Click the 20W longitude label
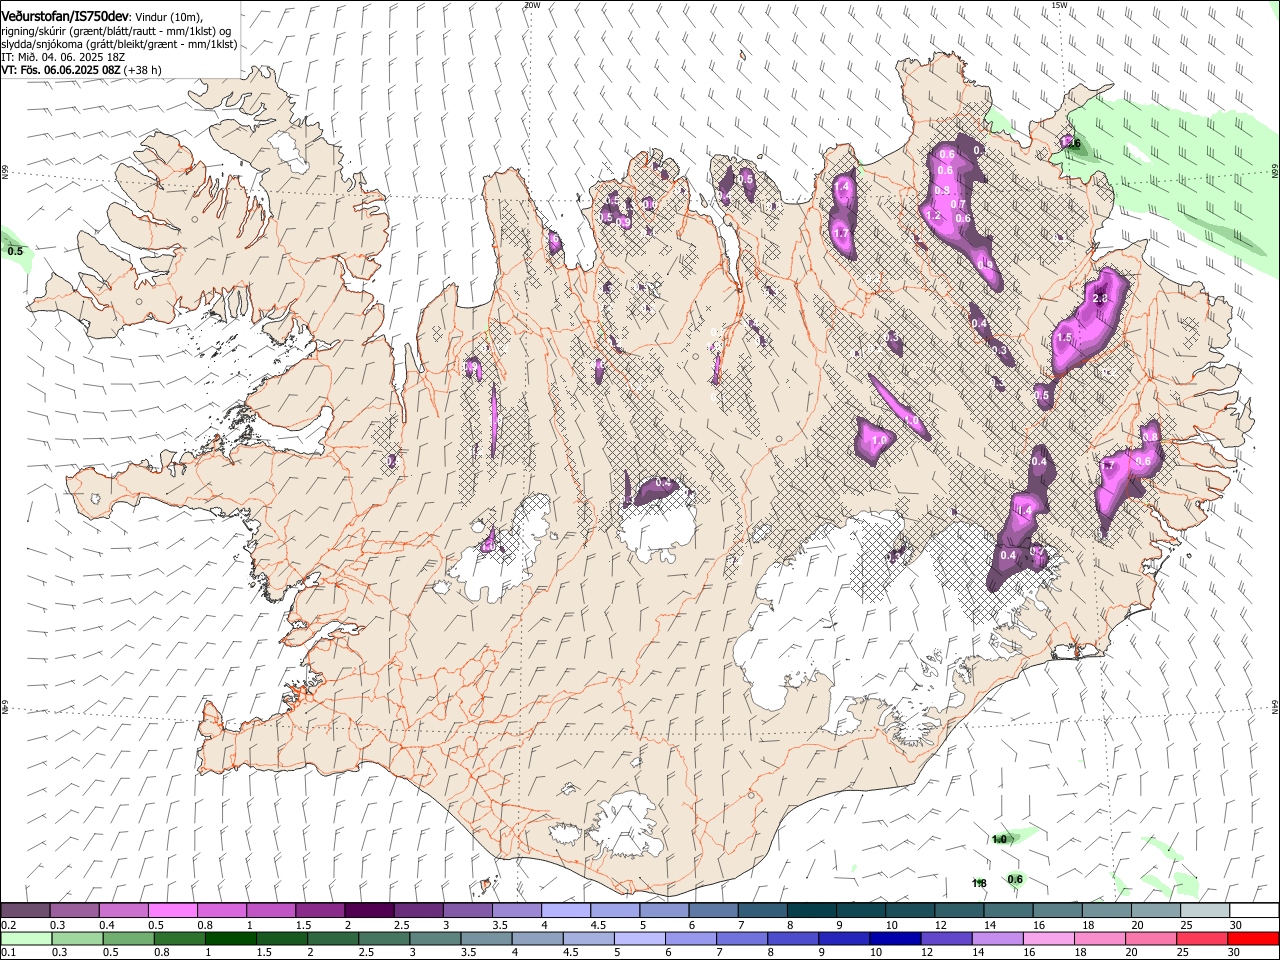The width and height of the screenshot is (1280, 960). (x=532, y=5)
